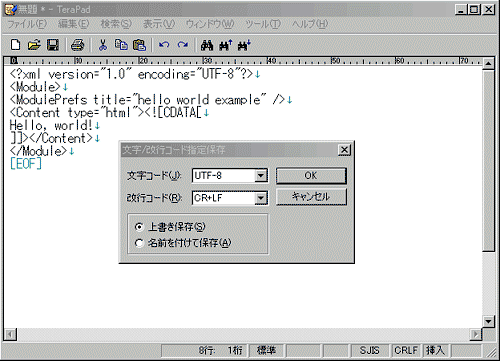This screenshot has height=361, width=500.
Task: Click SJIS in the status bar
Action: [369, 350]
